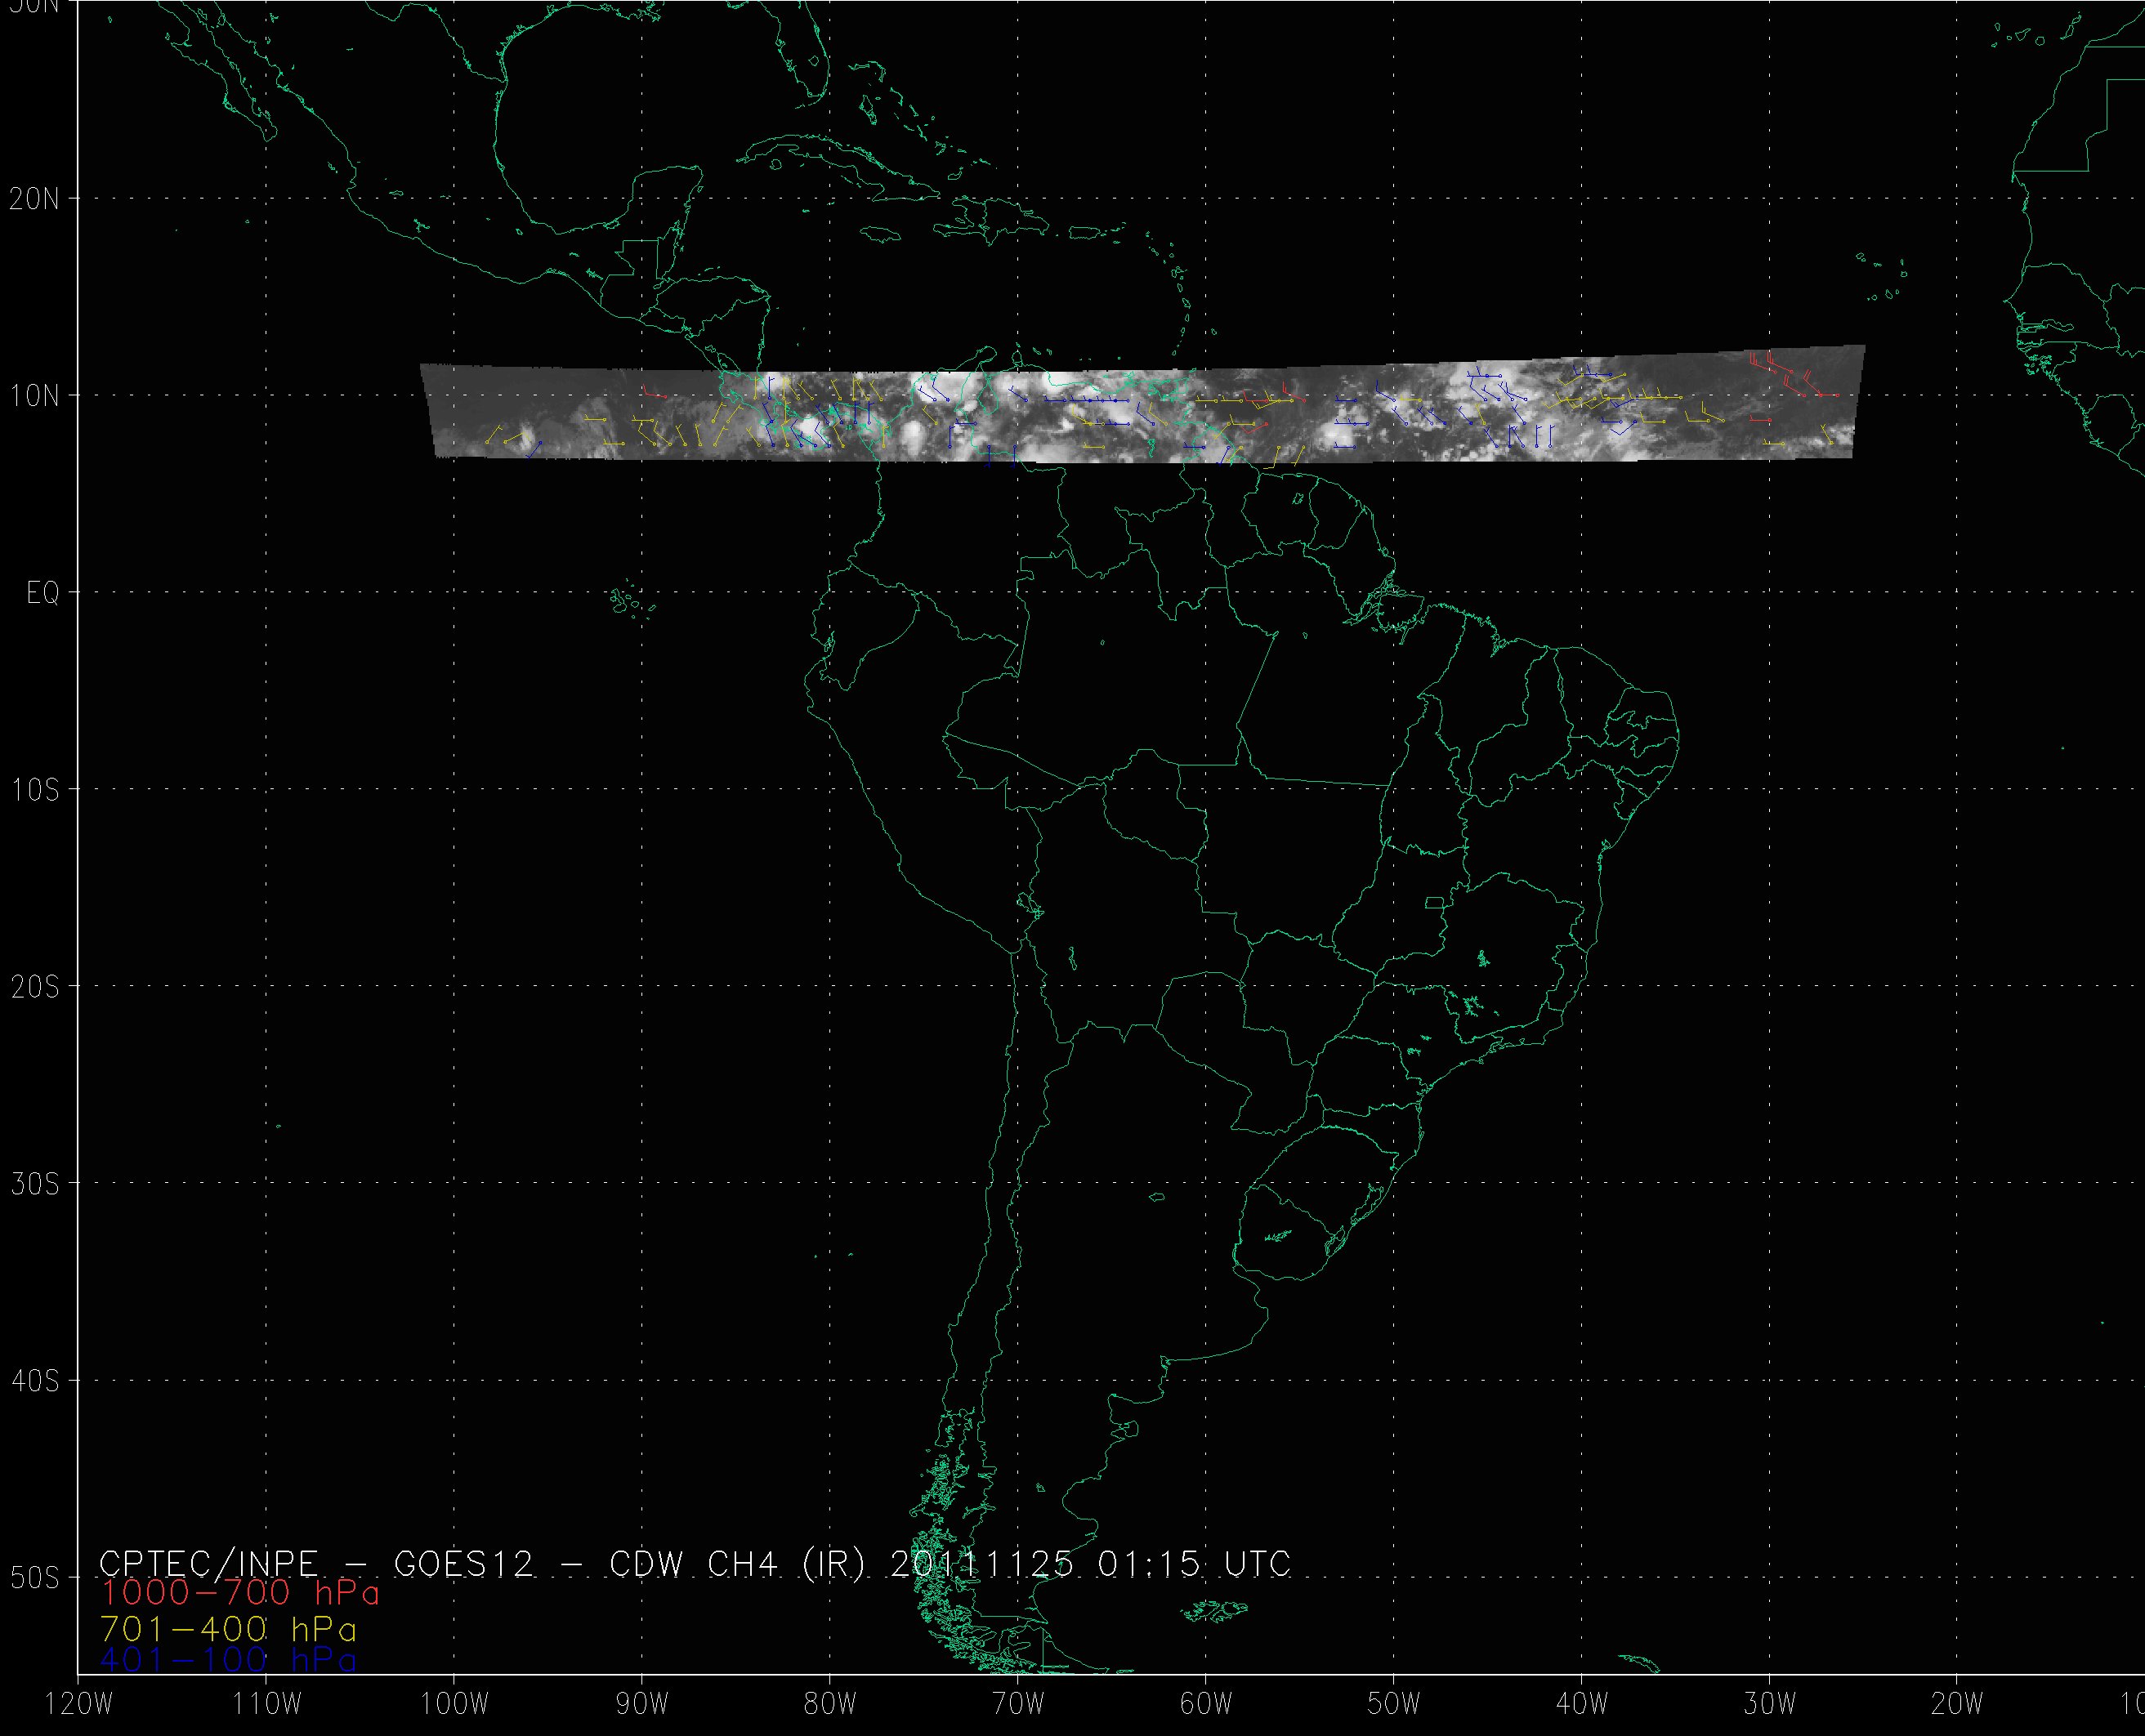The image size is (2145, 1736).
Task: Click the 20W longitude axis label
Action: (x=1958, y=1705)
